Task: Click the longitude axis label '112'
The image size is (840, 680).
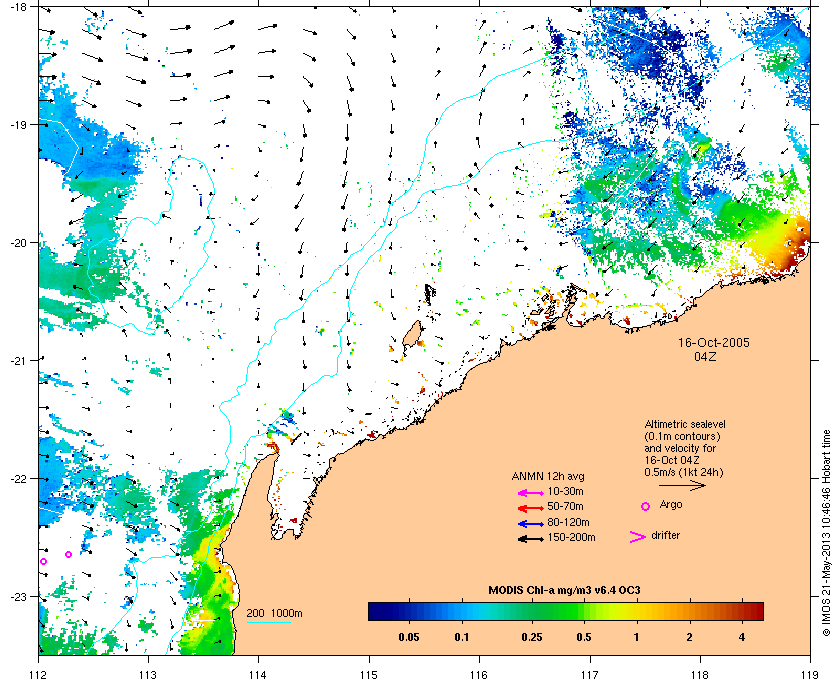Action: click(39, 675)
